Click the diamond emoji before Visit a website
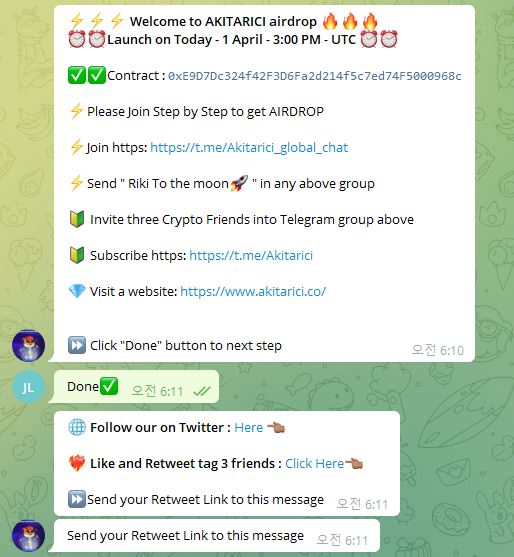Viewport: 514px width, 557px height. pos(77,291)
